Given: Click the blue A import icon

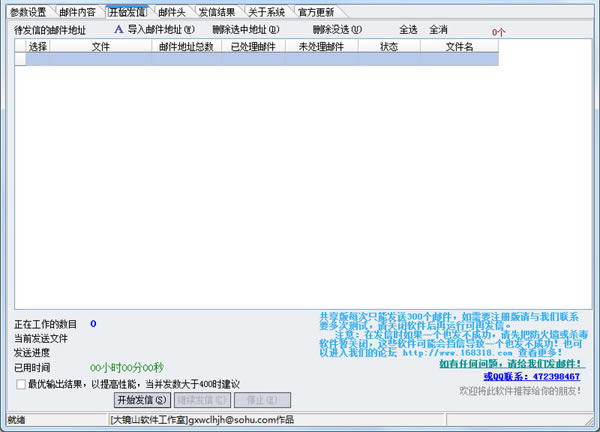Looking at the screenshot, I should [119, 29].
